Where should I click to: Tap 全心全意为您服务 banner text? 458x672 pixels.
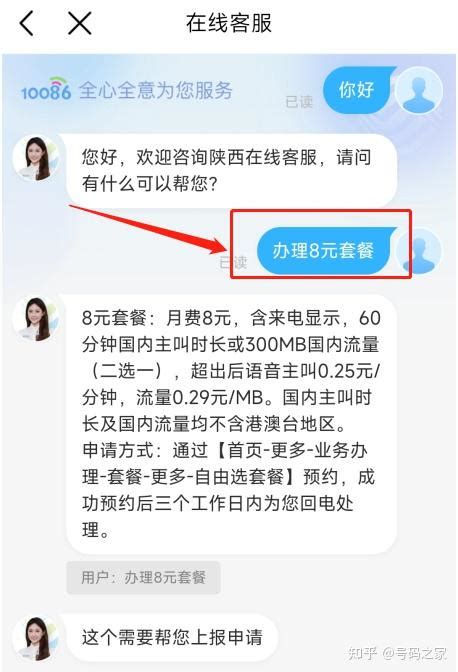click(x=156, y=90)
